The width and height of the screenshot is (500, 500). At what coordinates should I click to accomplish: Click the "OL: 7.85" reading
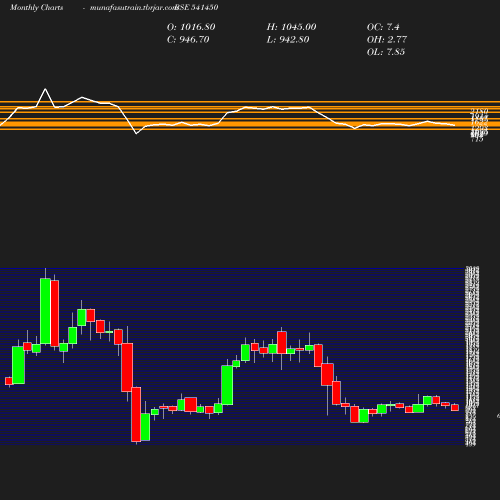(386, 52)
